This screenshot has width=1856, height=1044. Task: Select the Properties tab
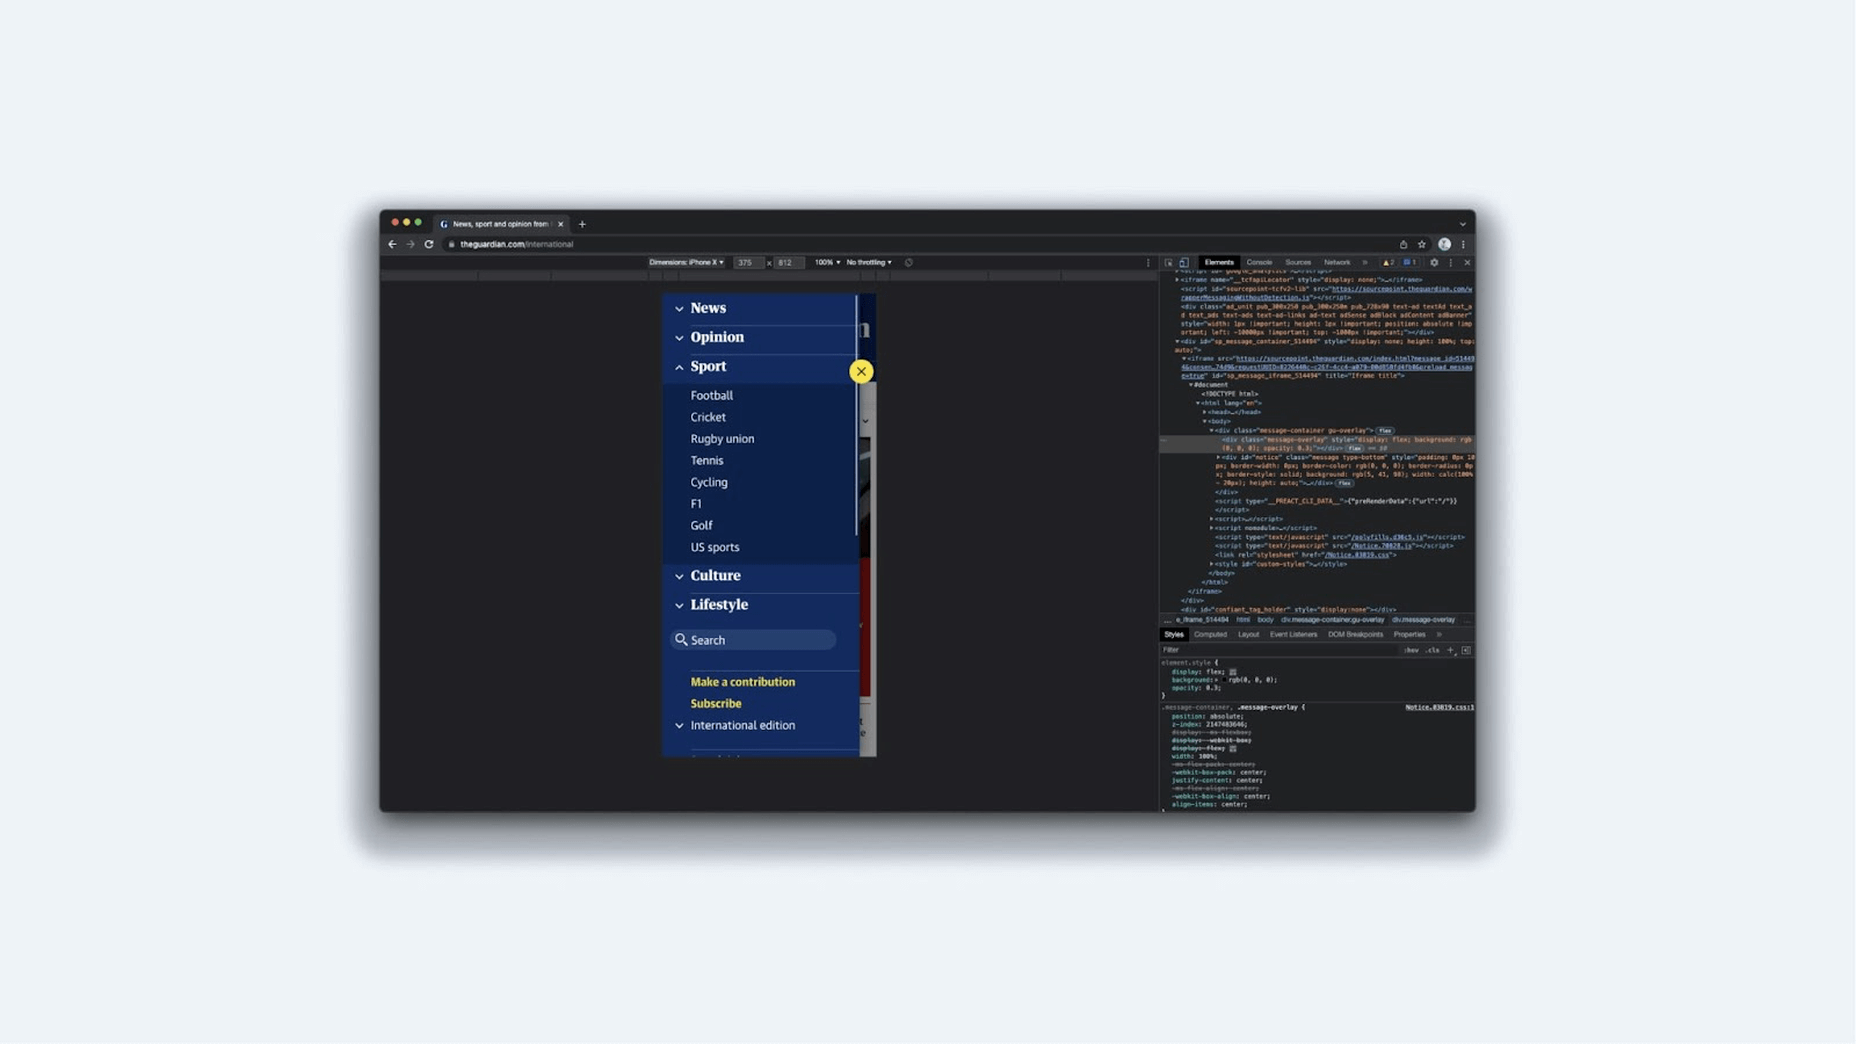1409,635
